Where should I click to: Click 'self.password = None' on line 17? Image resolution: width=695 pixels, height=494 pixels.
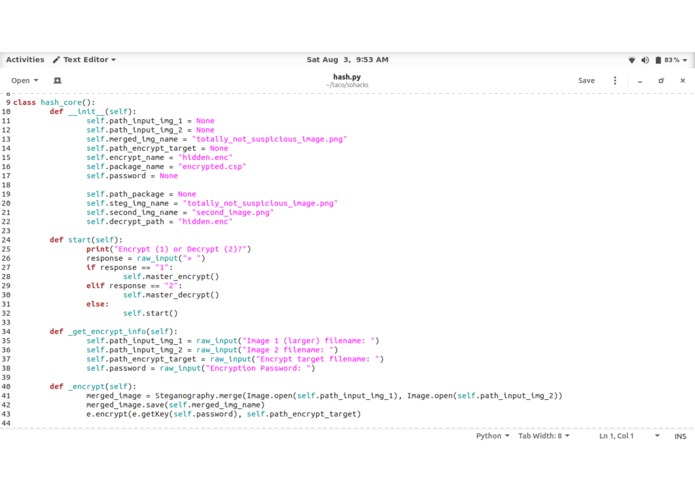point(132,176)
